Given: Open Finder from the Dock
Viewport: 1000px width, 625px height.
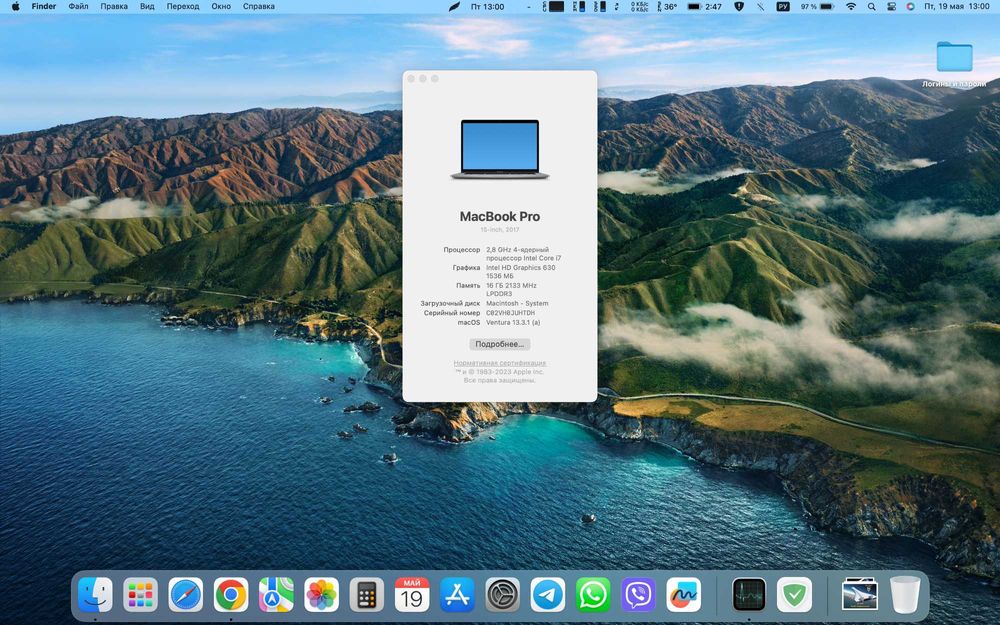Looking at the screenshot, I should pyautogui.click(x=95, y=595).
